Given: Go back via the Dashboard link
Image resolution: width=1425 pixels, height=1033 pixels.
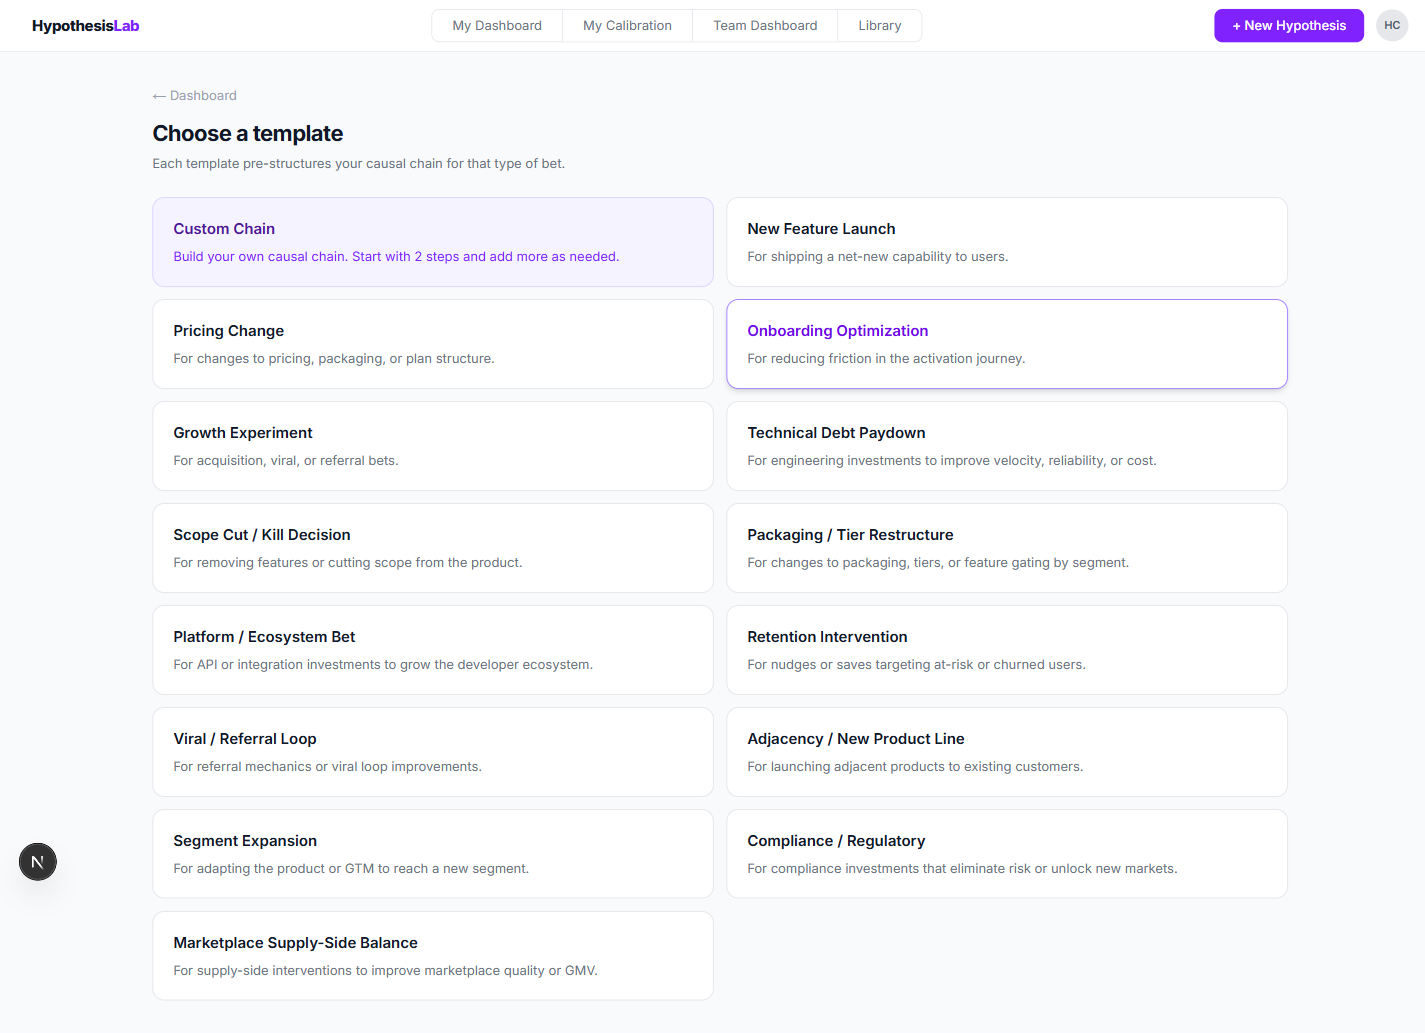Looking at the screenshot, I should tap(195, 96).
